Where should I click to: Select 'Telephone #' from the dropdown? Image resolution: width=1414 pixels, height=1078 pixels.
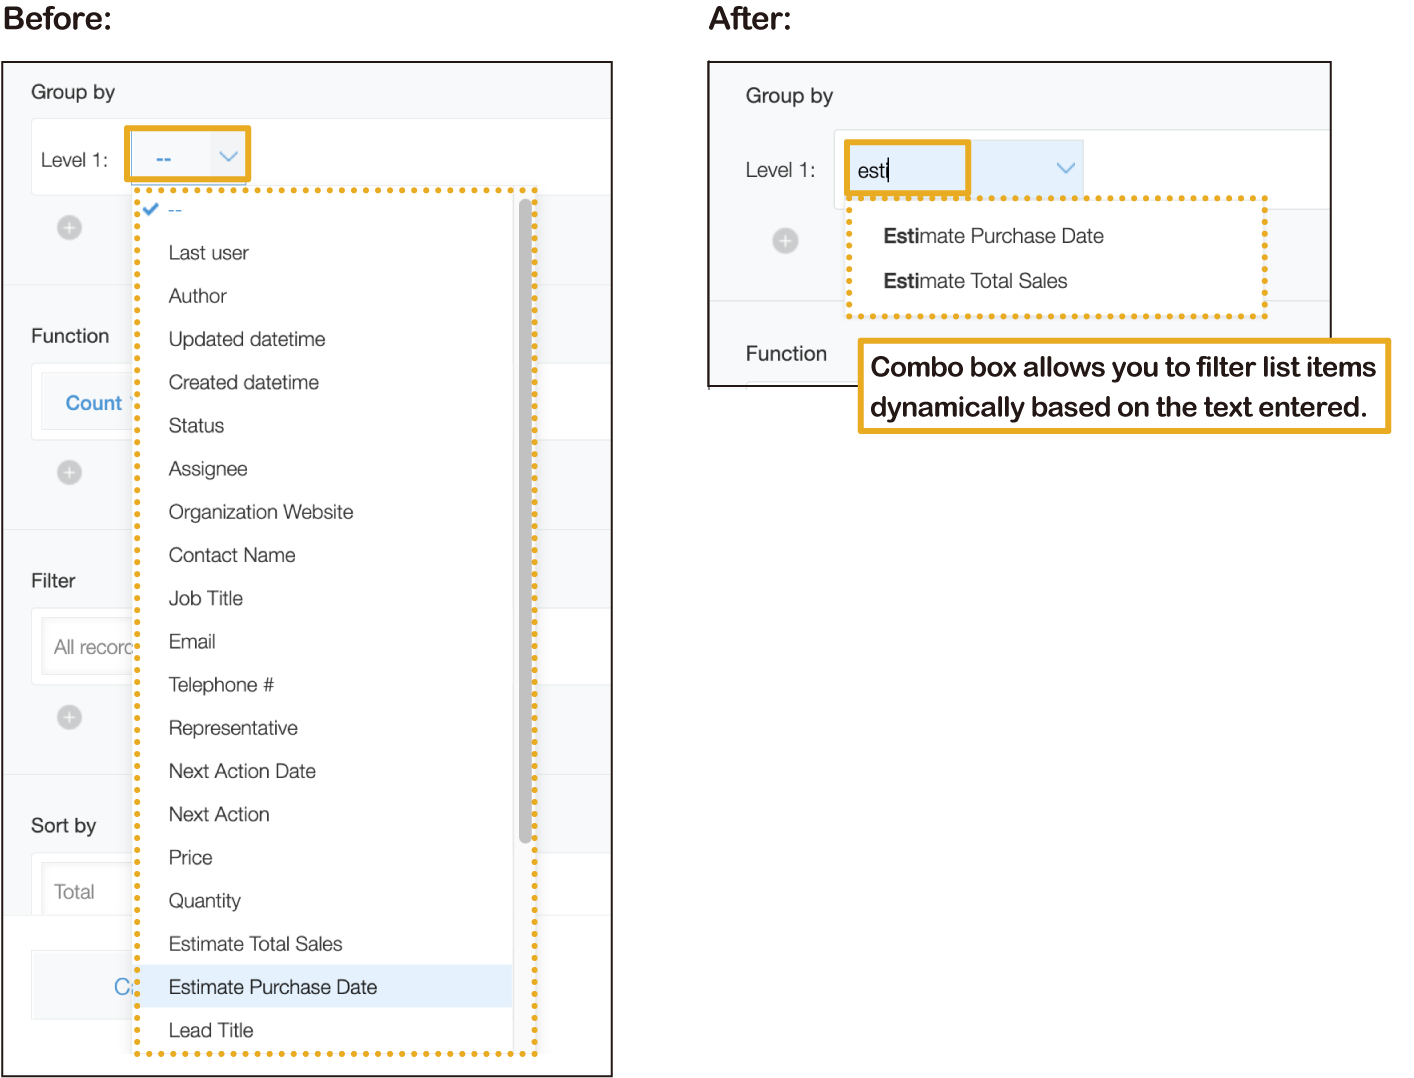221,685
